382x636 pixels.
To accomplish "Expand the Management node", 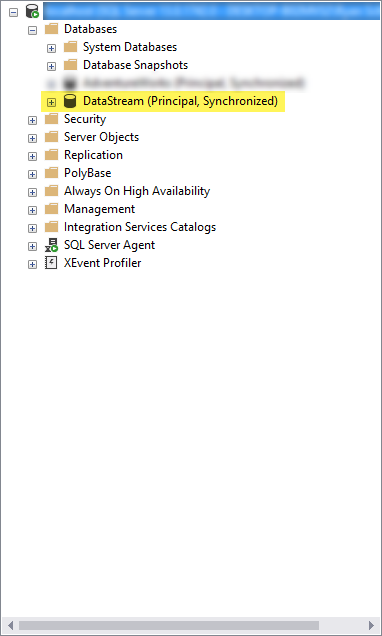I will click(x=32, y=210).
